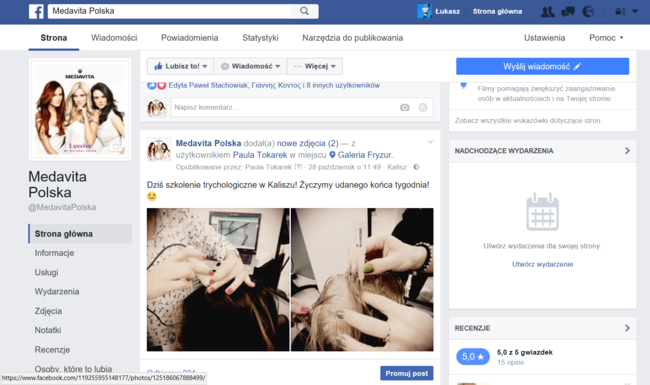The image size is (650, 385).
Task: Click the Galeria Fryzur location pin icon
Action: (x=332, y=155)
